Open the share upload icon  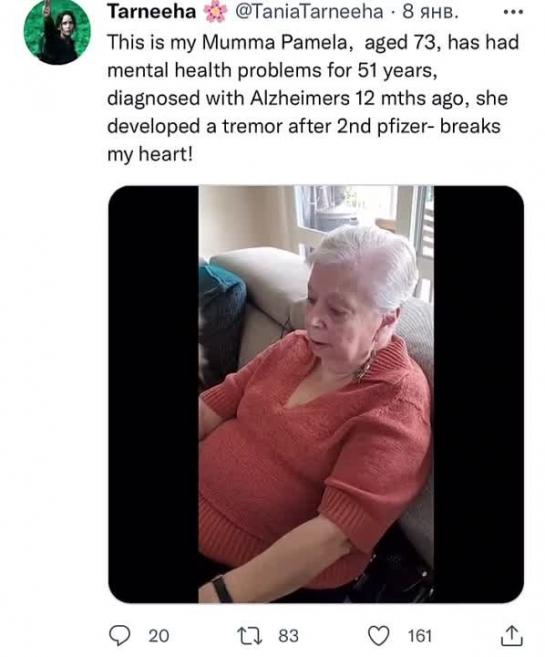512,635
